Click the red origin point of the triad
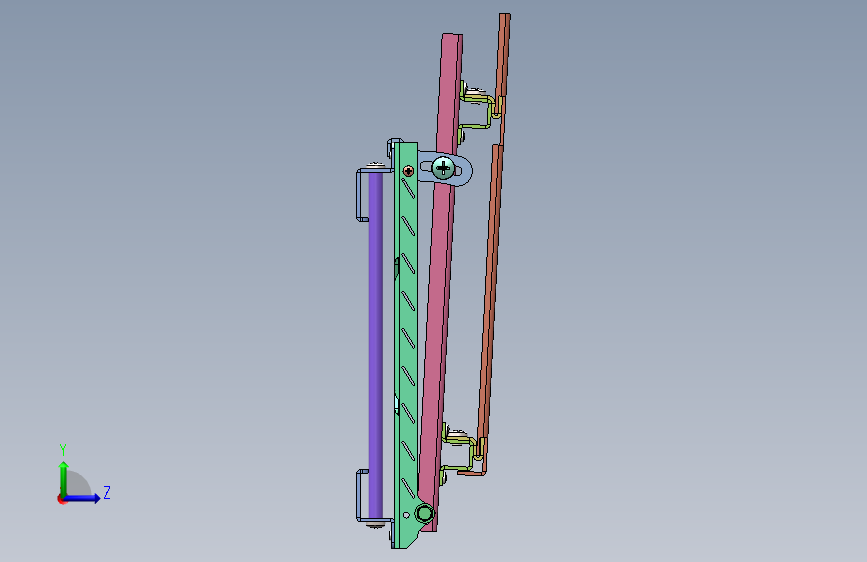The image size is (867, 562). coord(61,499)
